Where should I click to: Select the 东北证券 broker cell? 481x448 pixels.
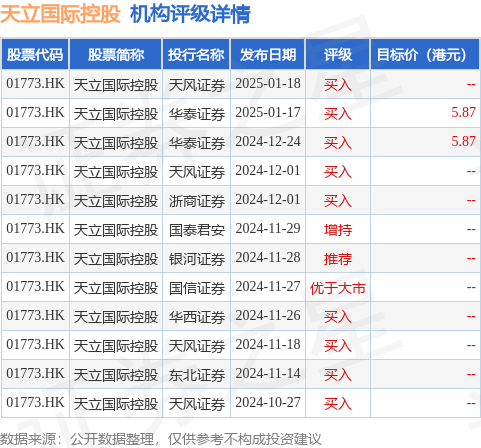[x=197, y=375]
